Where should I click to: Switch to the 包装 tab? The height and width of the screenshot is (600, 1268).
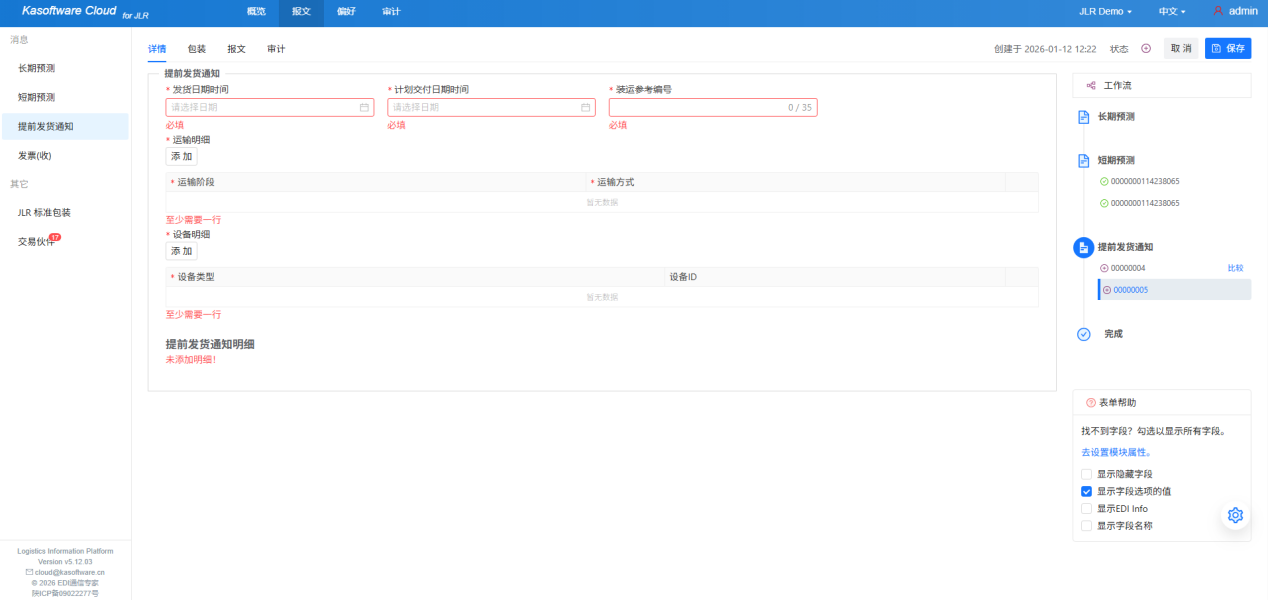coord(197,49)
